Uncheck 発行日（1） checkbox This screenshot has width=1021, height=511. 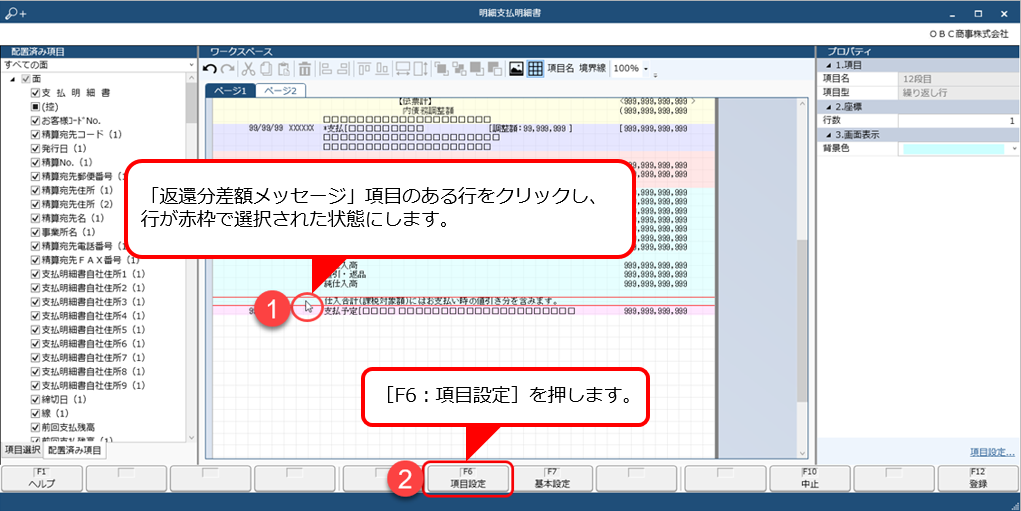[x=36, y=148]
